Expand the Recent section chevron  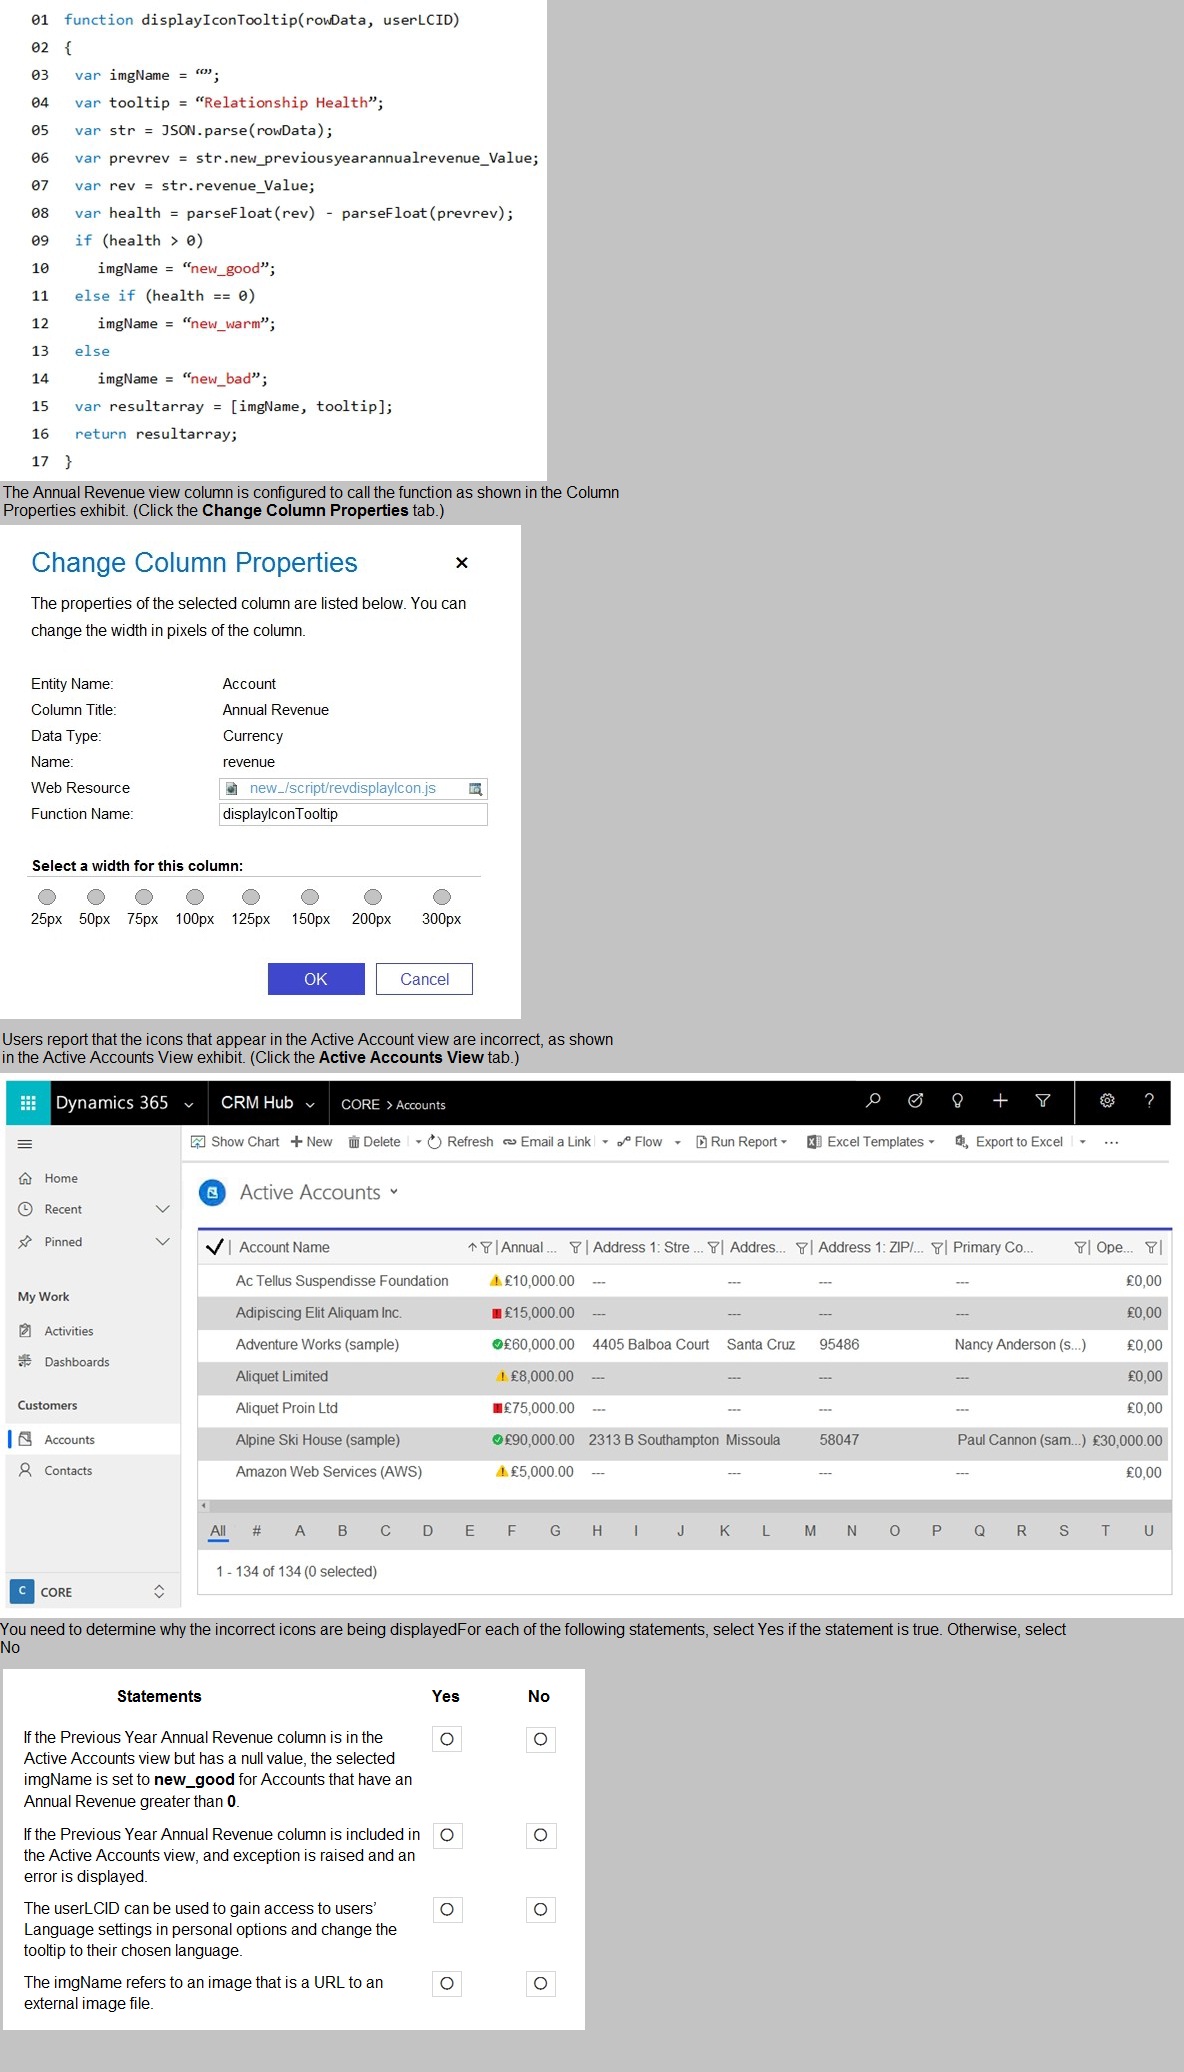pos(163,1209)
